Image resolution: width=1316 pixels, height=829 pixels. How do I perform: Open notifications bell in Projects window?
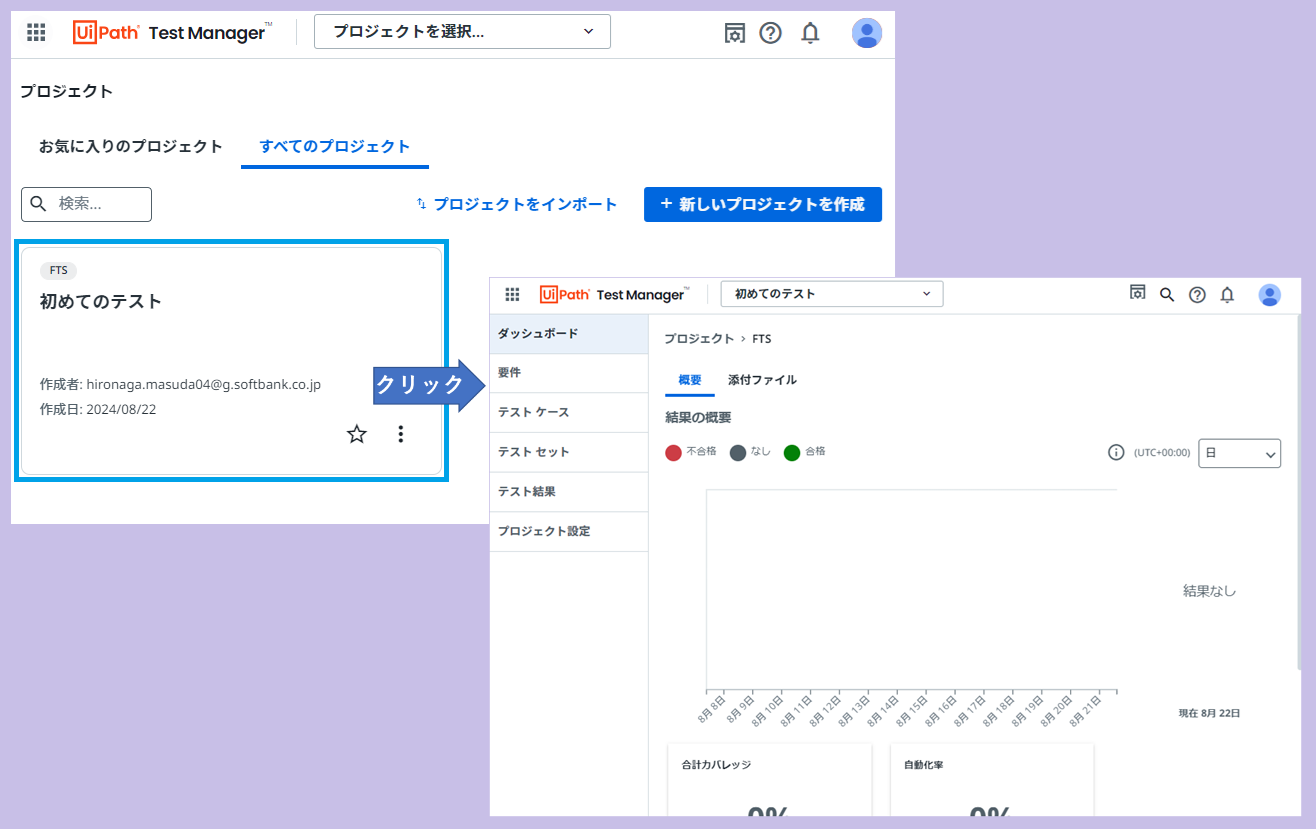pos(810,33)
